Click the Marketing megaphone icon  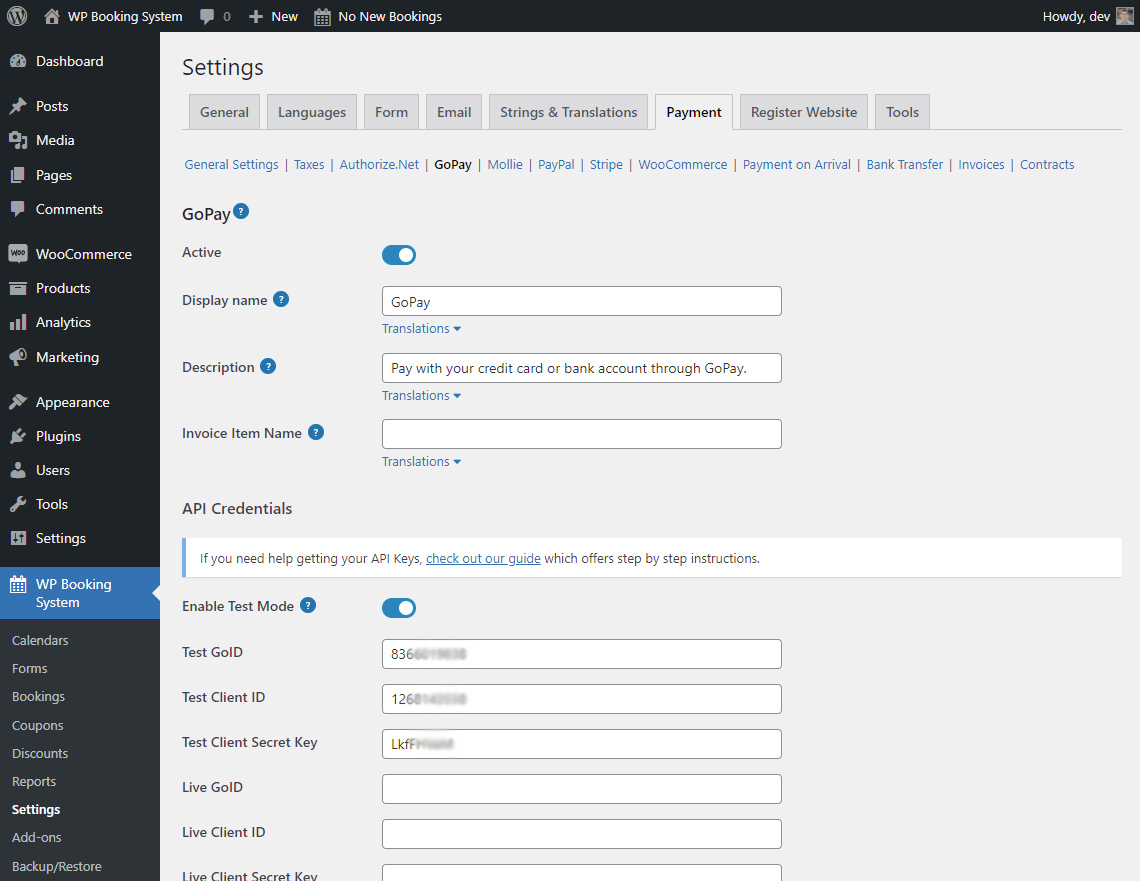[18, 357]
